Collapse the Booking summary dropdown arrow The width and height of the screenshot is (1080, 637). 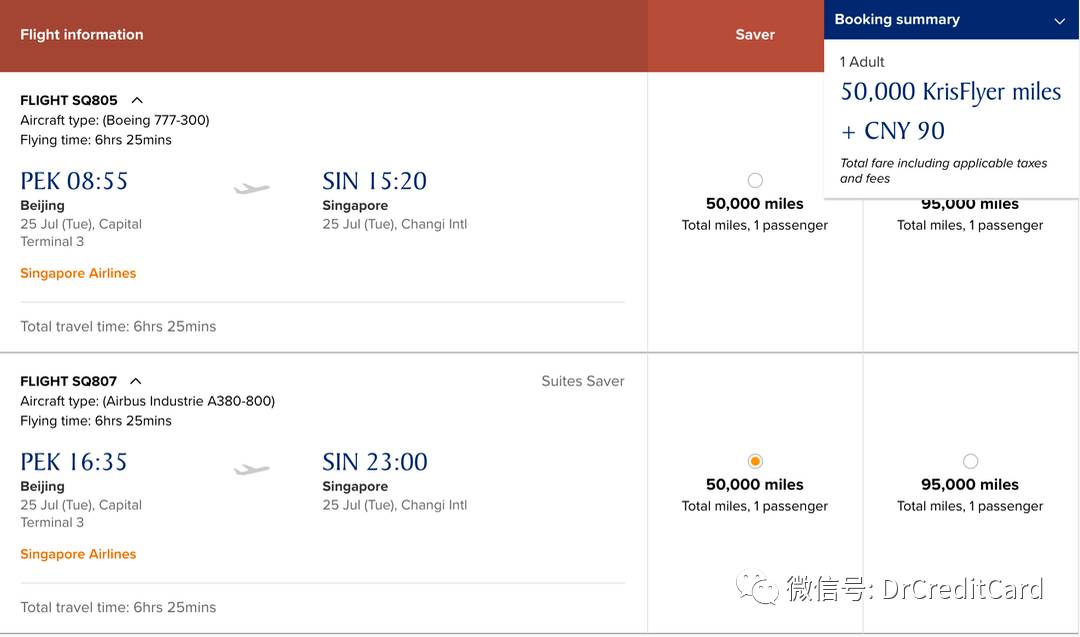1059,21
